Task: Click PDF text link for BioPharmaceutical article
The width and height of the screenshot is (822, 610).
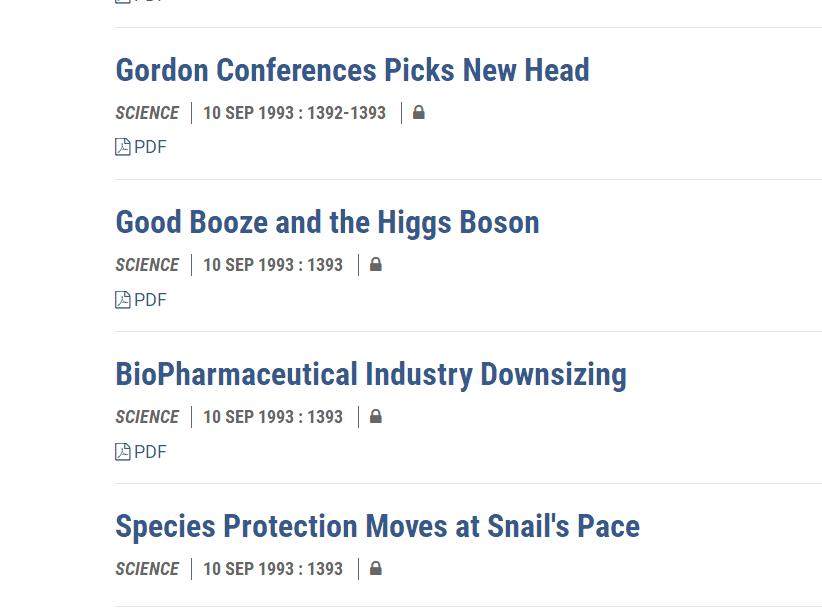Action: [x=150, y=452]
